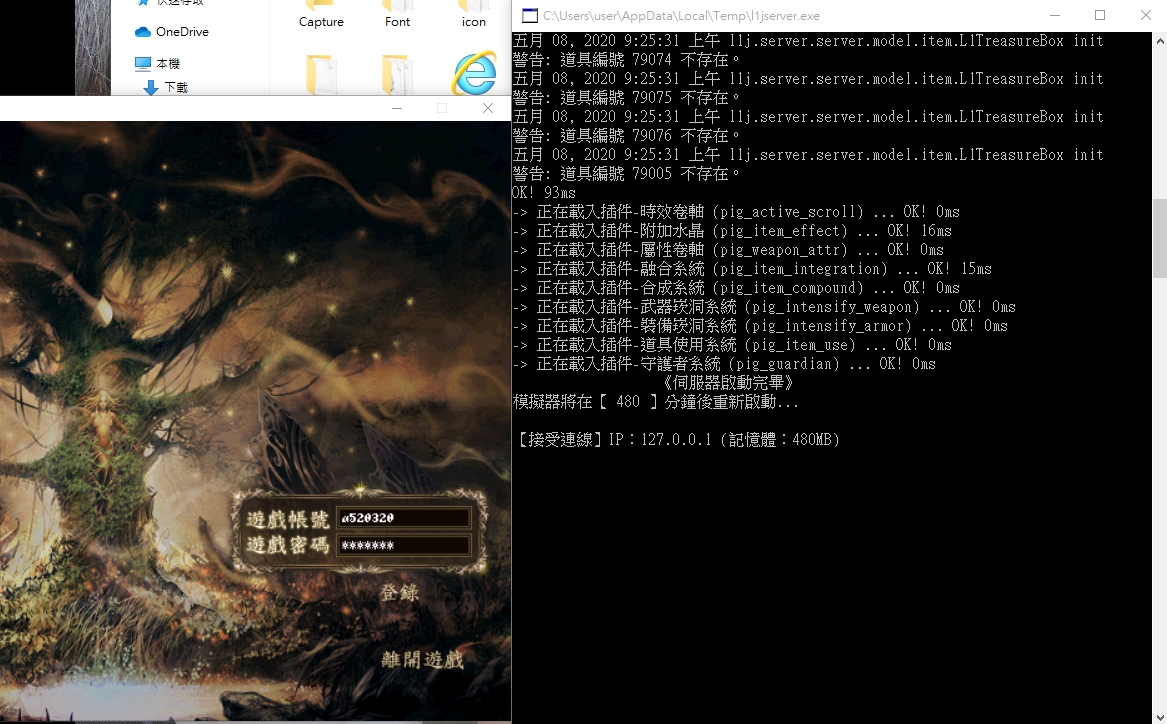Open the icon folder in File Explorer

point(473,15)
